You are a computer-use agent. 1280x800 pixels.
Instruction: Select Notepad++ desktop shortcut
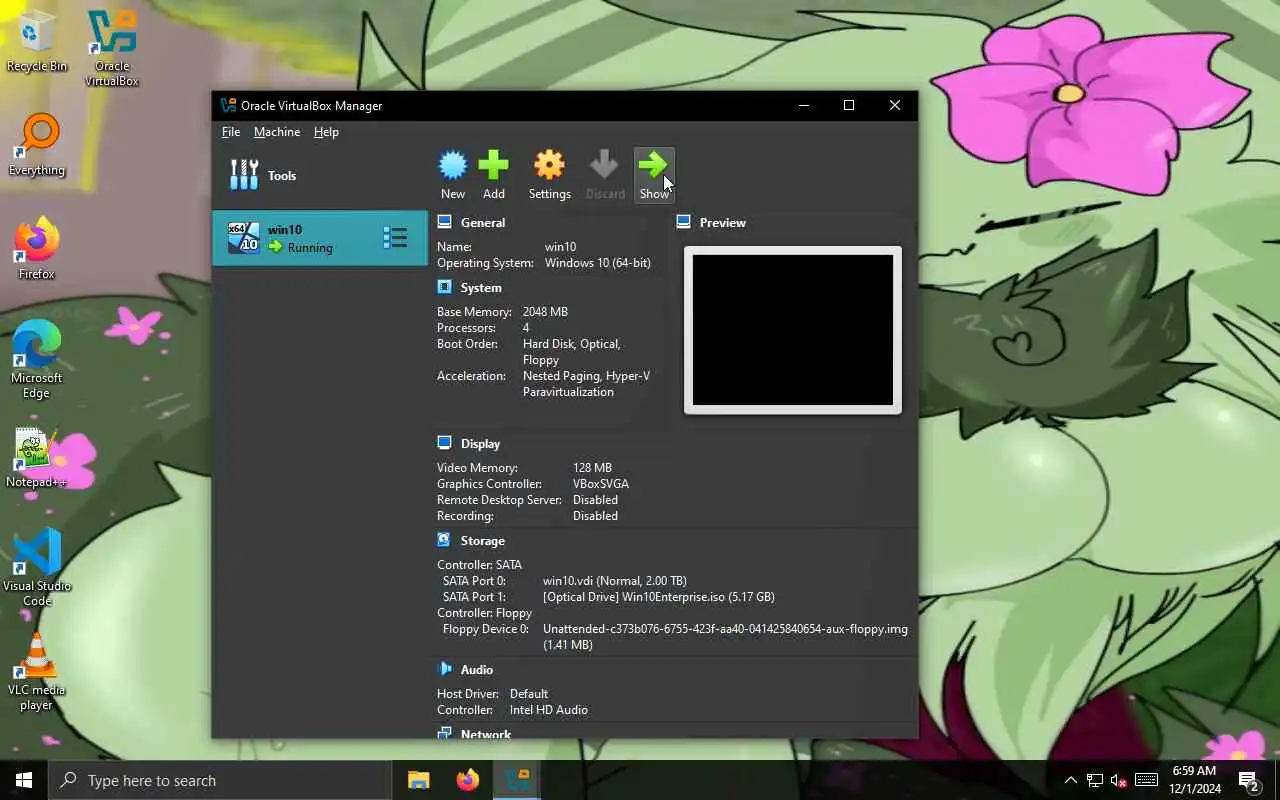(x=37, y=458)
